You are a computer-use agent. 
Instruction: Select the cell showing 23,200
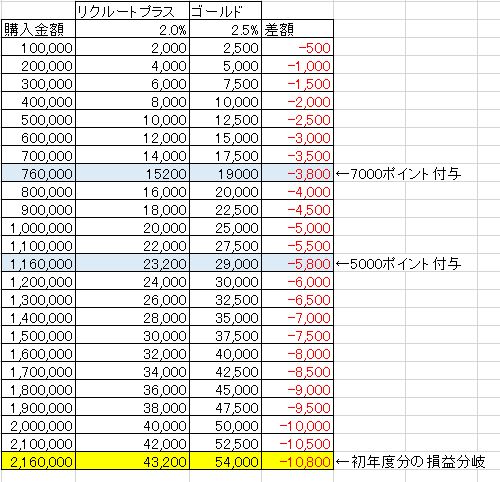point(132,263)
